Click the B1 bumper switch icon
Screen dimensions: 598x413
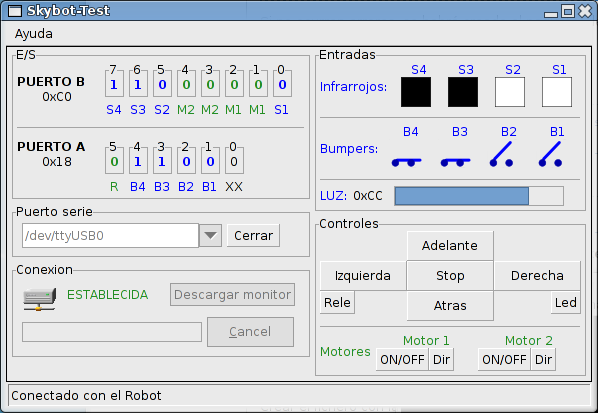coord(550,154)
